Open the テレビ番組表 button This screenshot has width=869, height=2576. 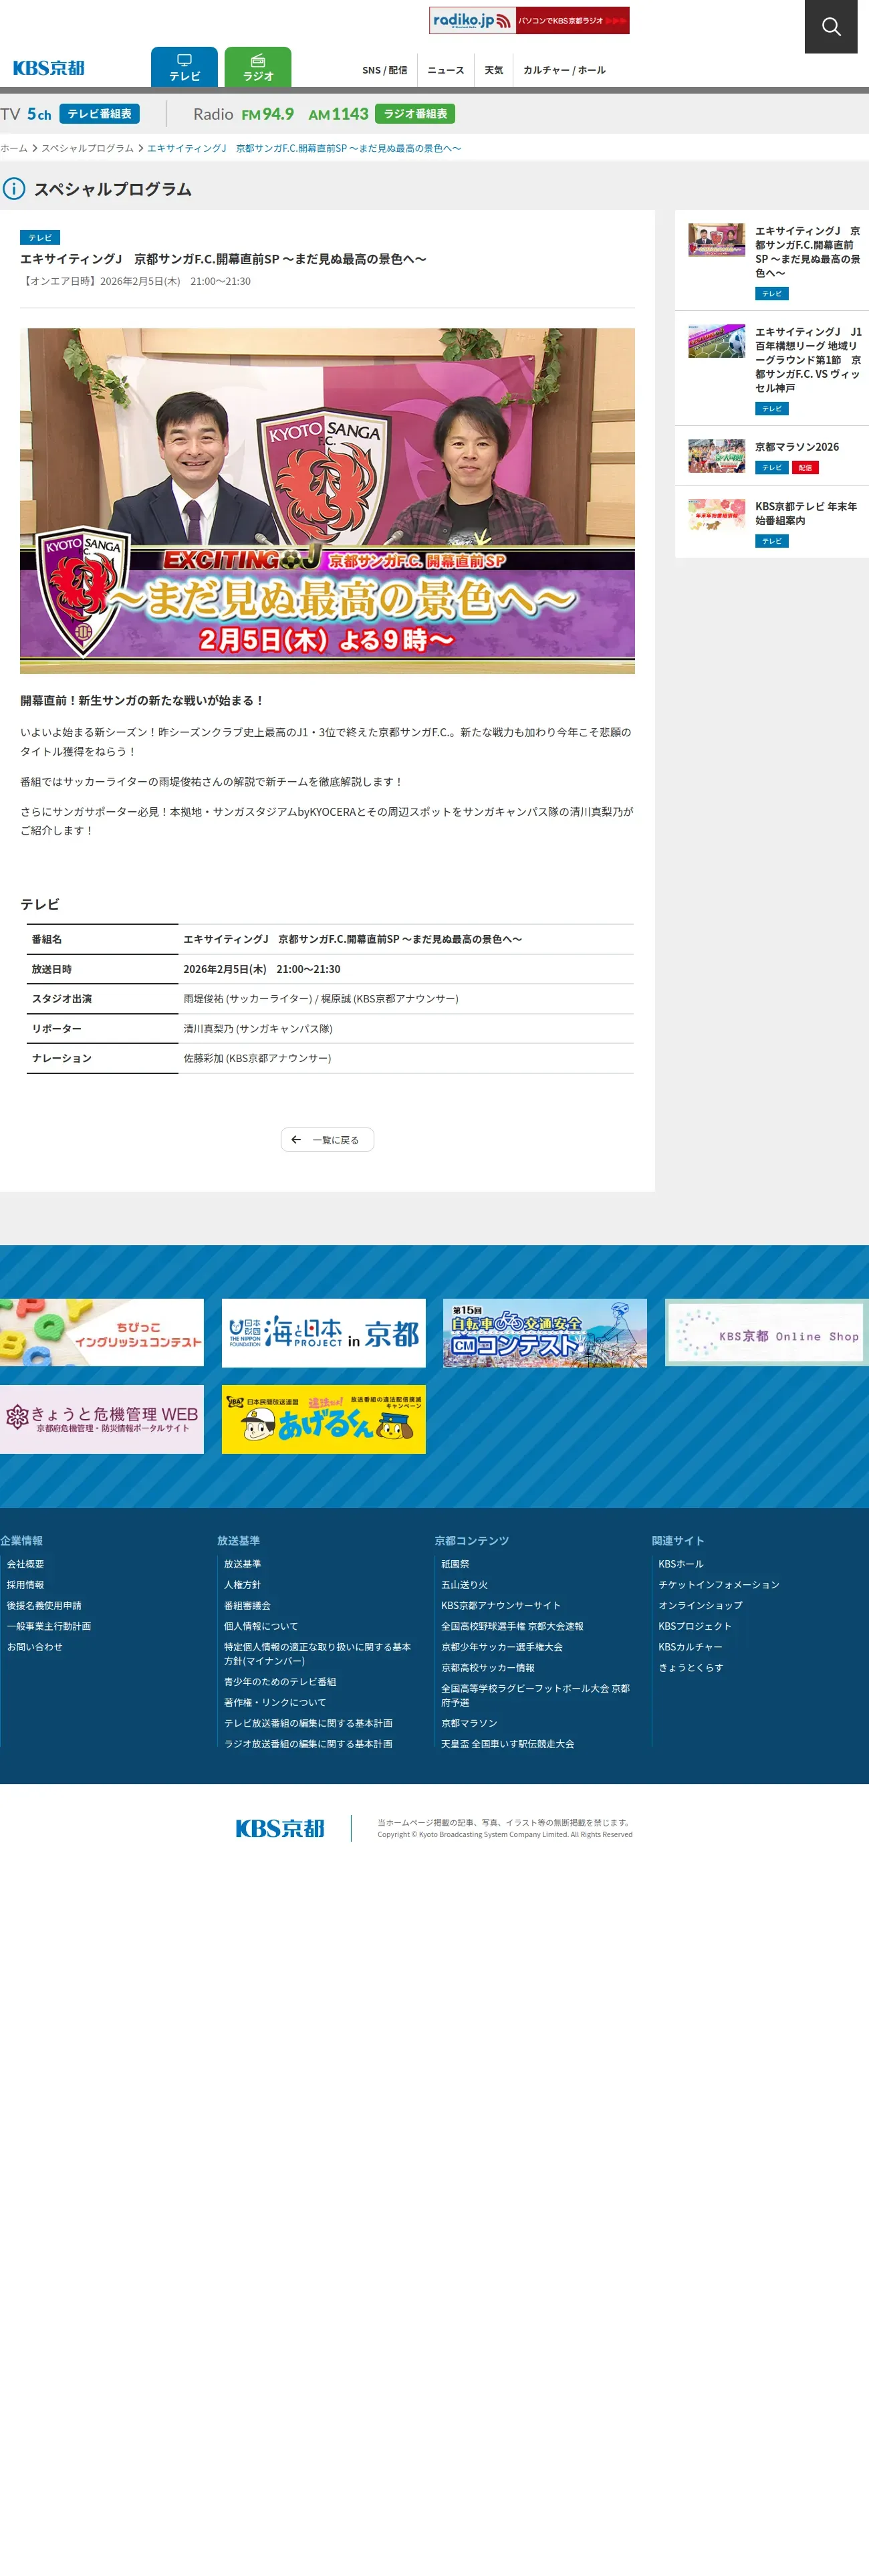coord(99,114)
